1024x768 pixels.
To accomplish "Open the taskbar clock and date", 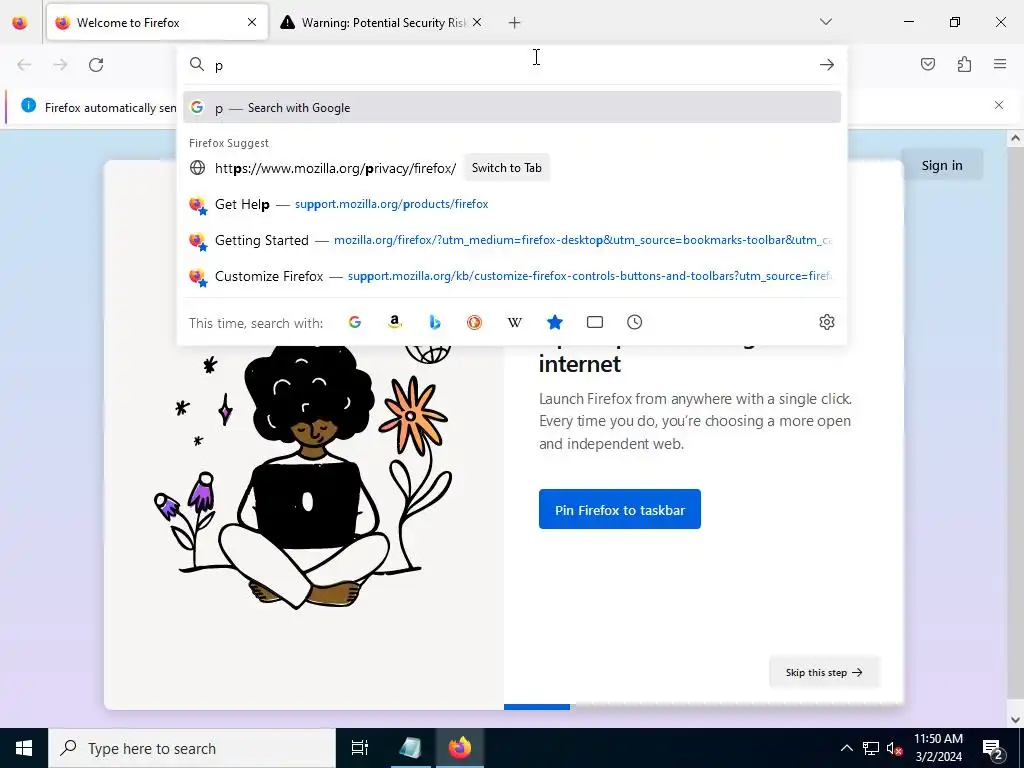I will (938, 748).
